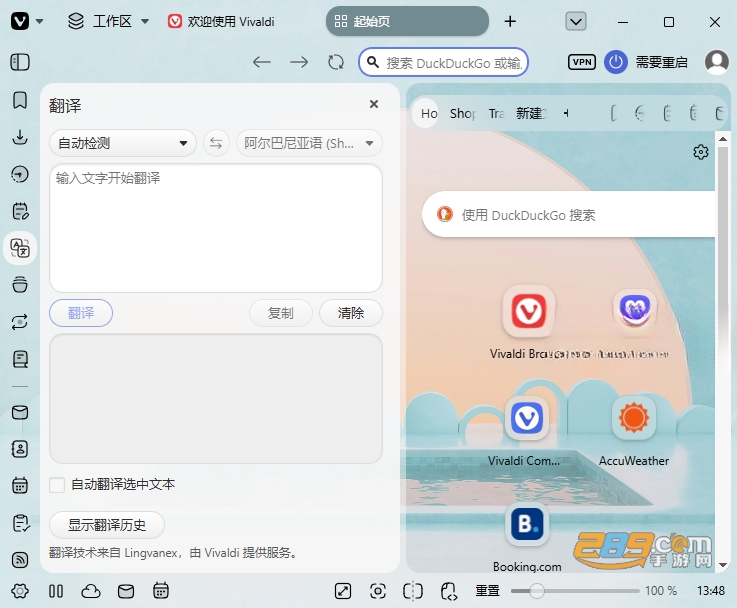737x608 pixels.
Task: Click the status bar break mode icon
Action: (56, 591)
